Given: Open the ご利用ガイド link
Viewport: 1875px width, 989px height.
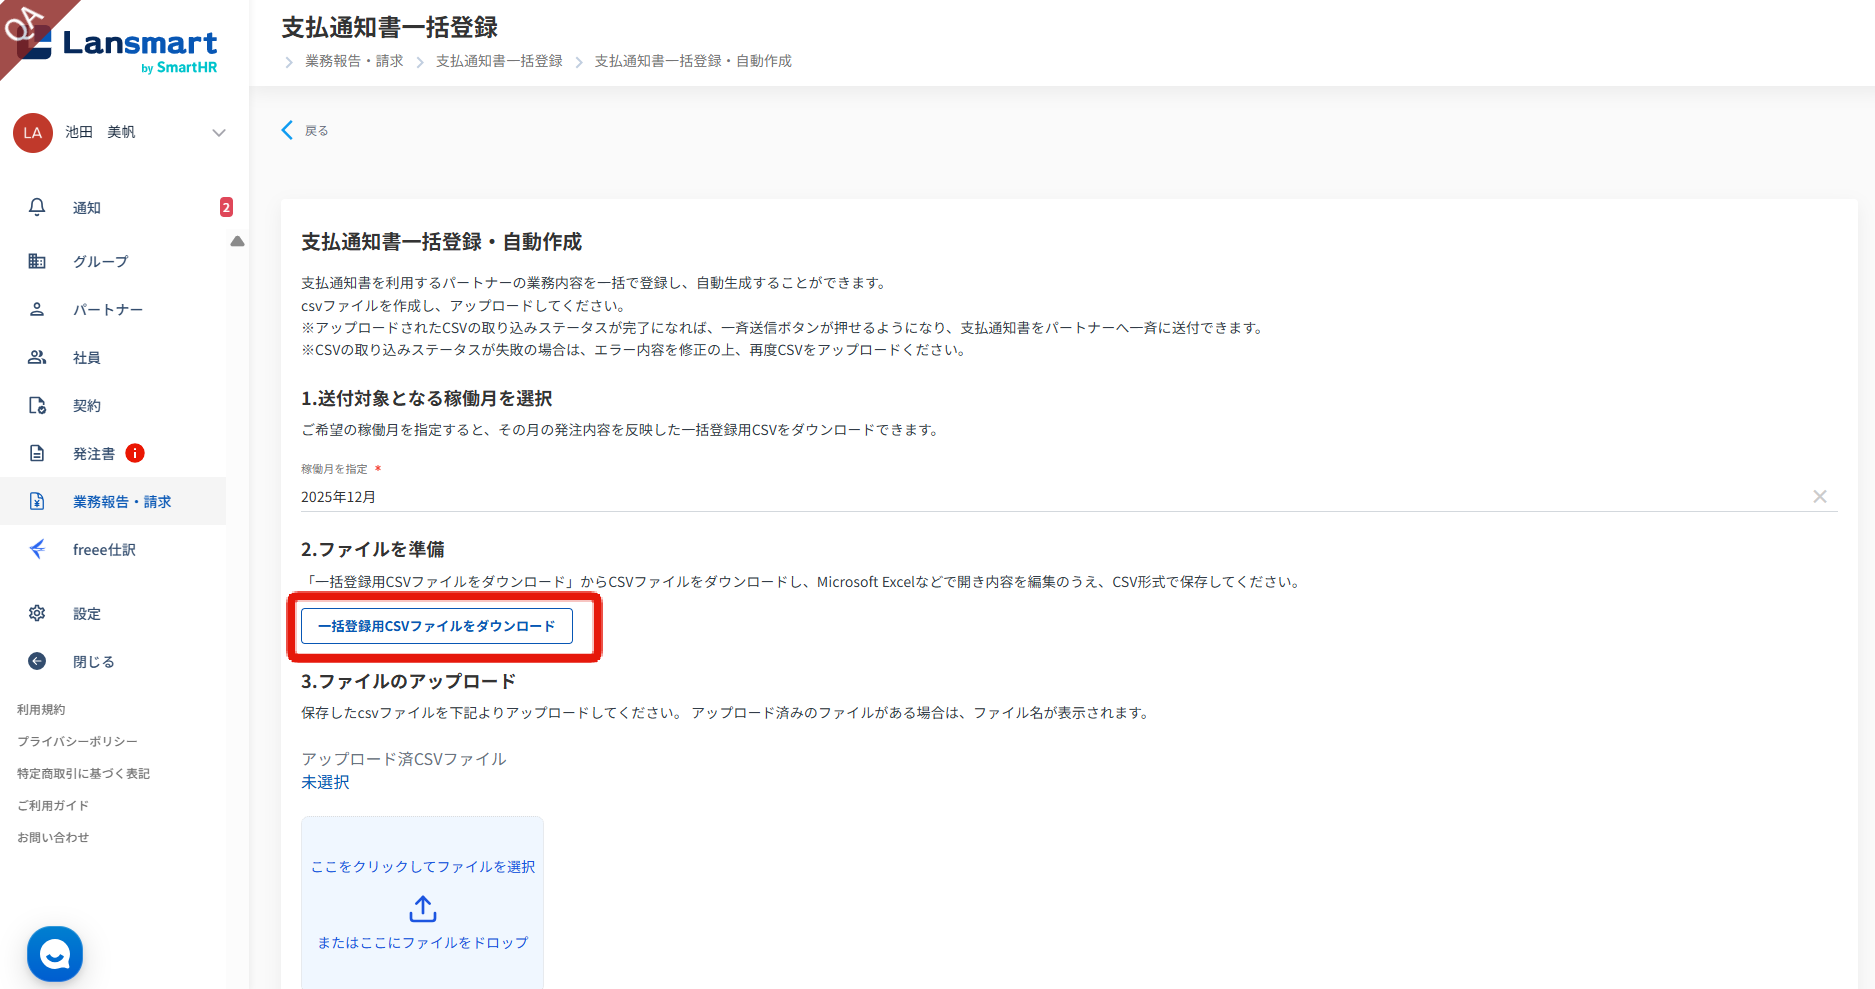Looking at the screenshot, I should pyautogui.click(x=53, y=806).
